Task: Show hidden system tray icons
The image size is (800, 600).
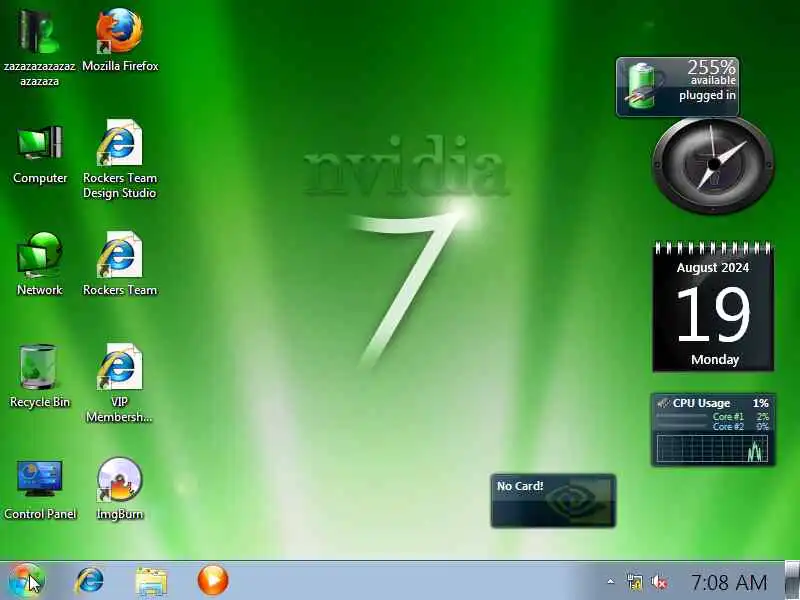Action: tap(610, 582)
